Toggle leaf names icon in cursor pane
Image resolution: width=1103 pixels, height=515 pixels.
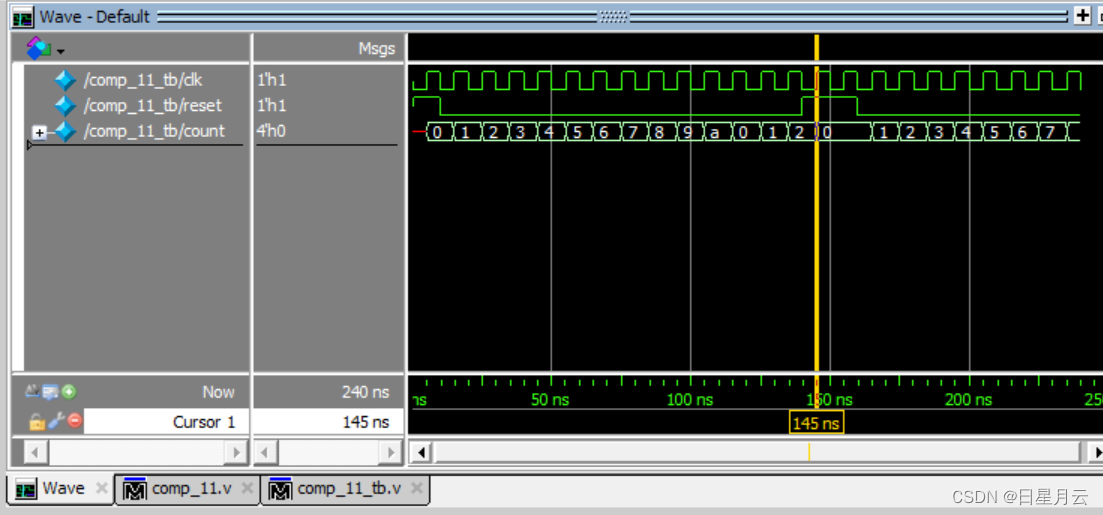(x=32, y=391)
